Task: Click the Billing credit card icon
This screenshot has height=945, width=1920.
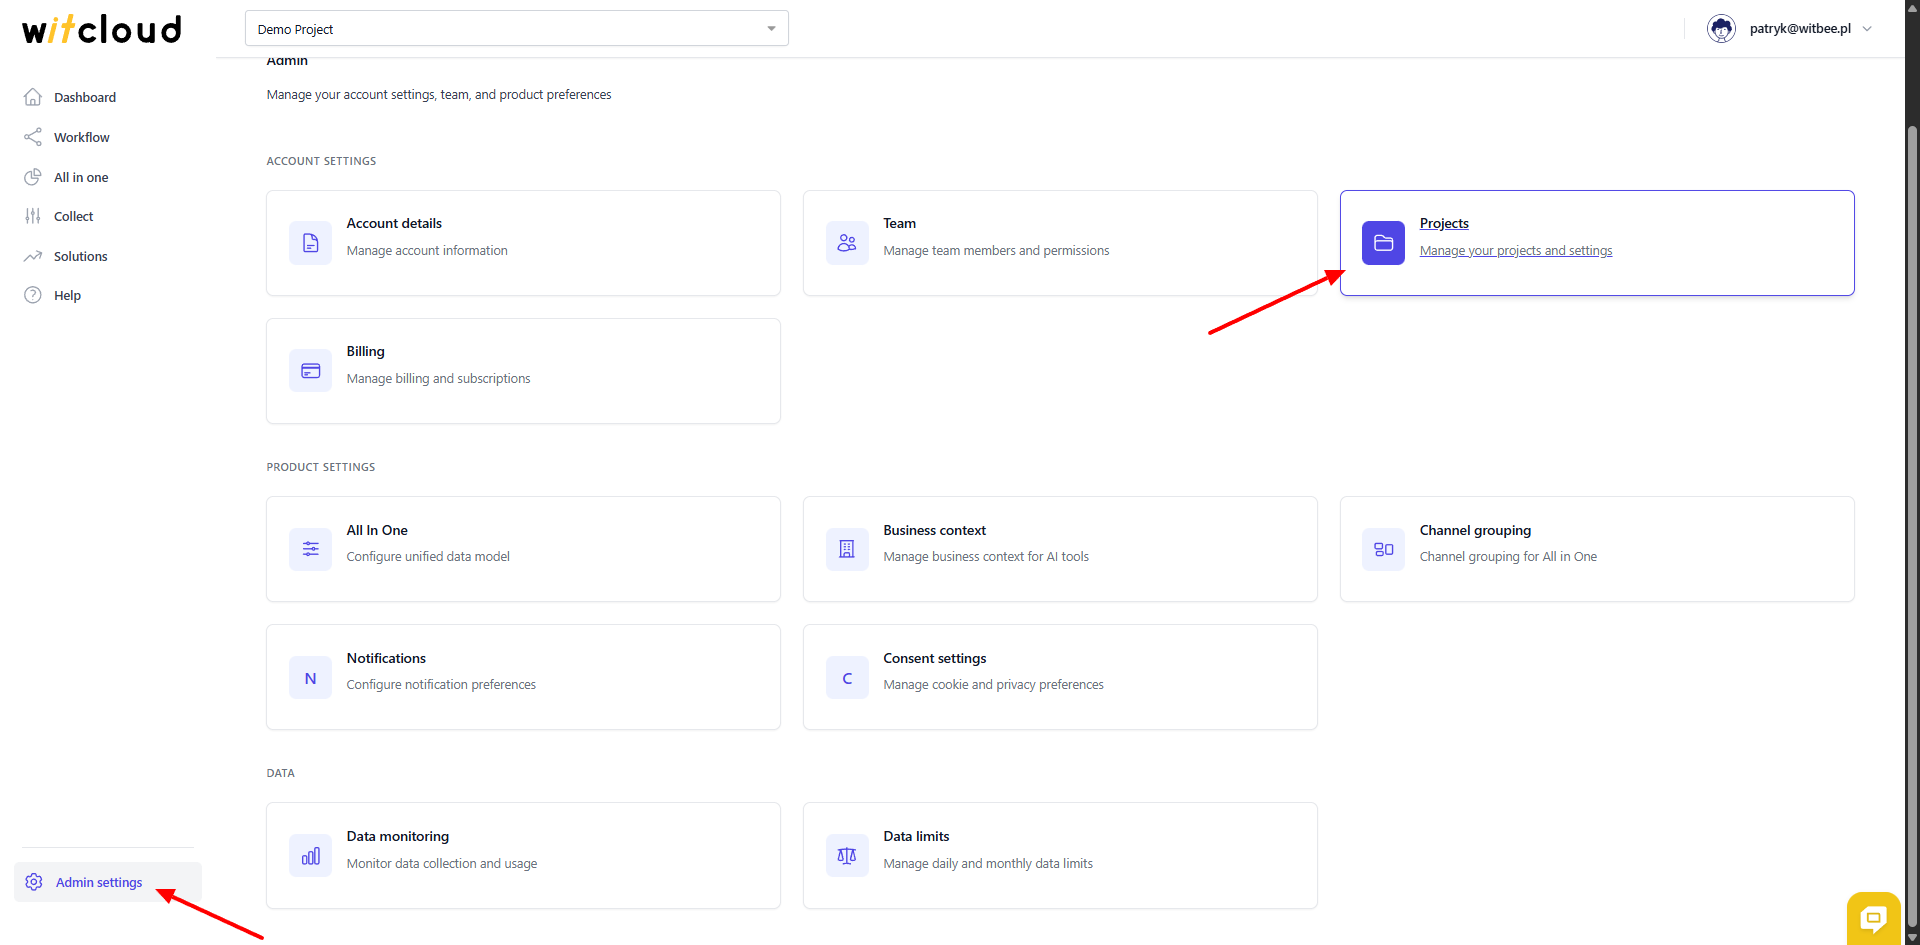Action: pyautogui.click(x=310, y=371)
